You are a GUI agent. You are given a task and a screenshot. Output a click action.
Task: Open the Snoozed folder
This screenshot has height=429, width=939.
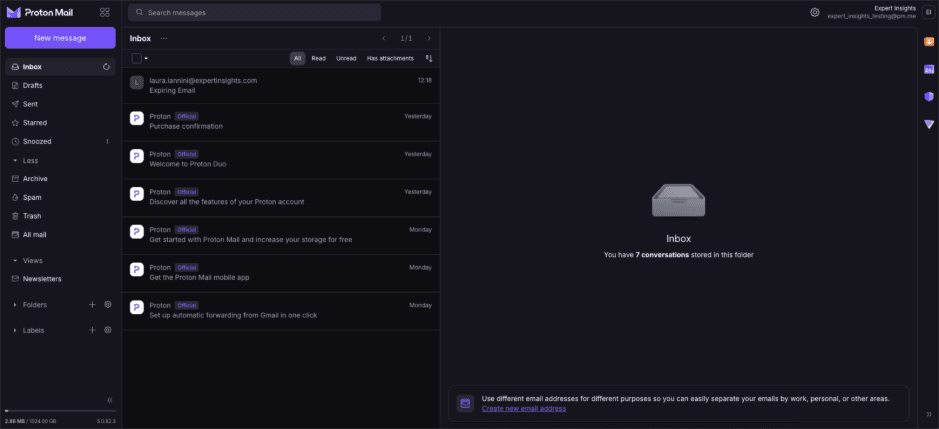(60, 141)
